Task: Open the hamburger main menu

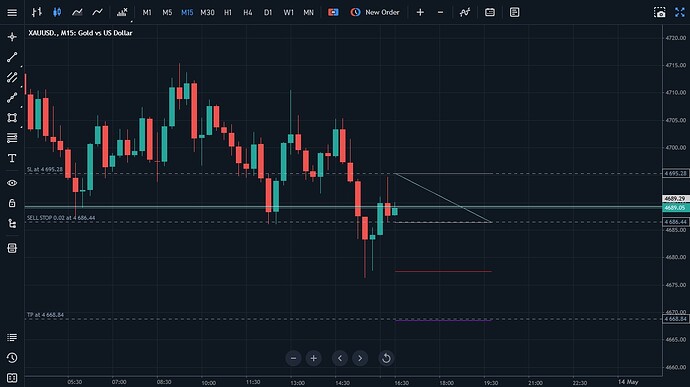Action: pos(12,12)
